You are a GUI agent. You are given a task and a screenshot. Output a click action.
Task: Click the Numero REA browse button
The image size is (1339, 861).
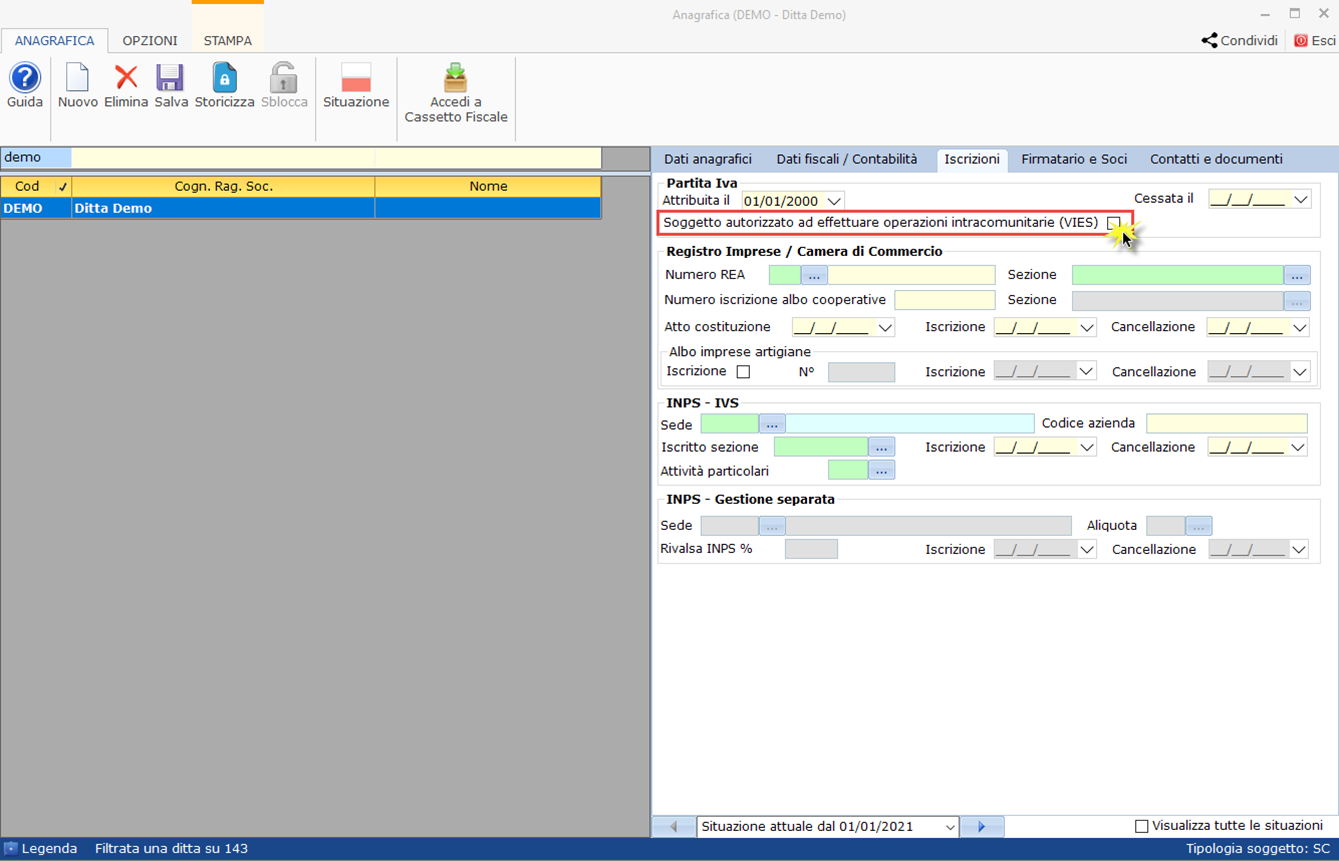pyautogui.click(x=814, y=275)
